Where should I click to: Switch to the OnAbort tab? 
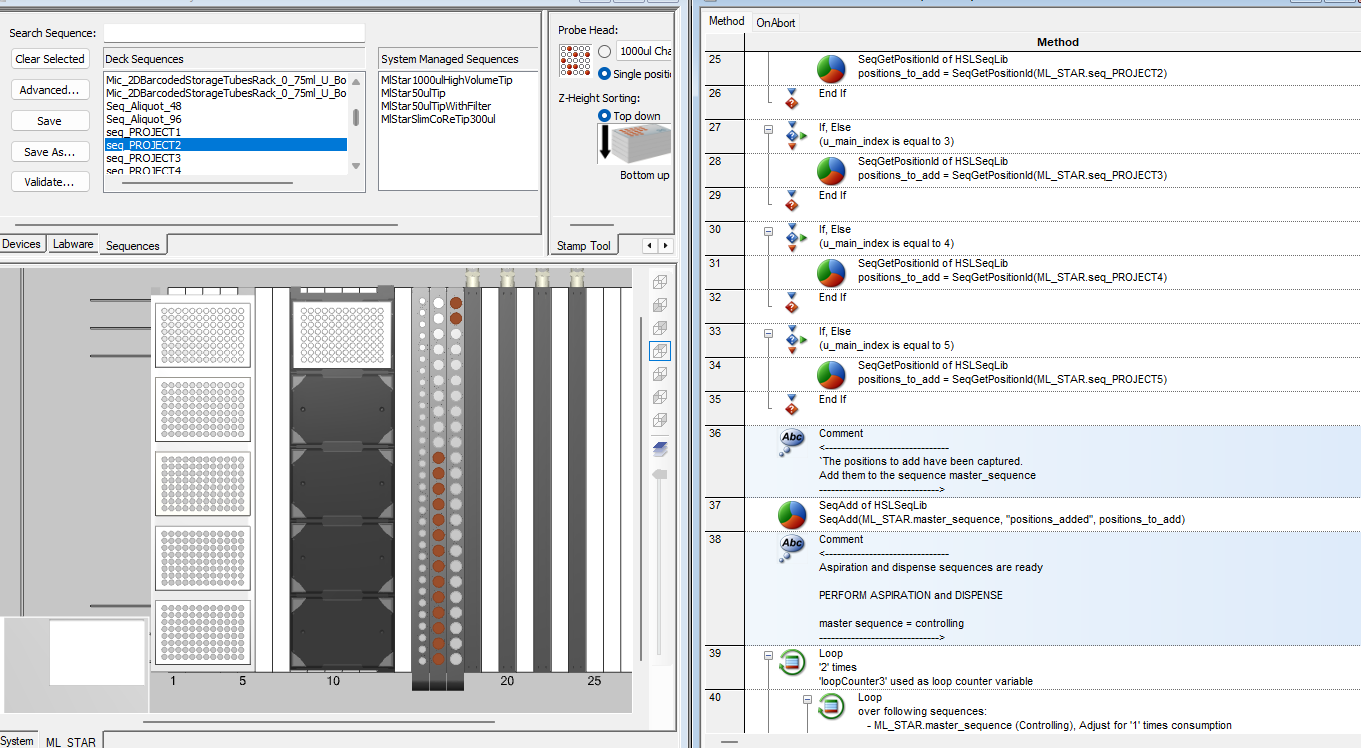pyautogui.click(x=776, y=22)
